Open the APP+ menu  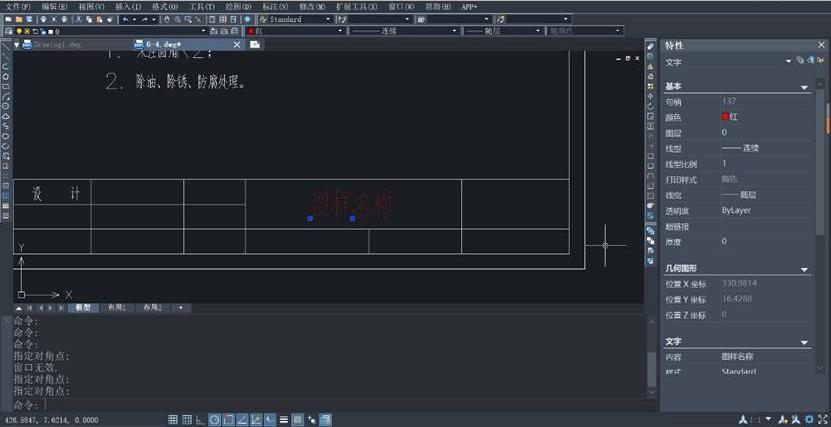point(470,7)
